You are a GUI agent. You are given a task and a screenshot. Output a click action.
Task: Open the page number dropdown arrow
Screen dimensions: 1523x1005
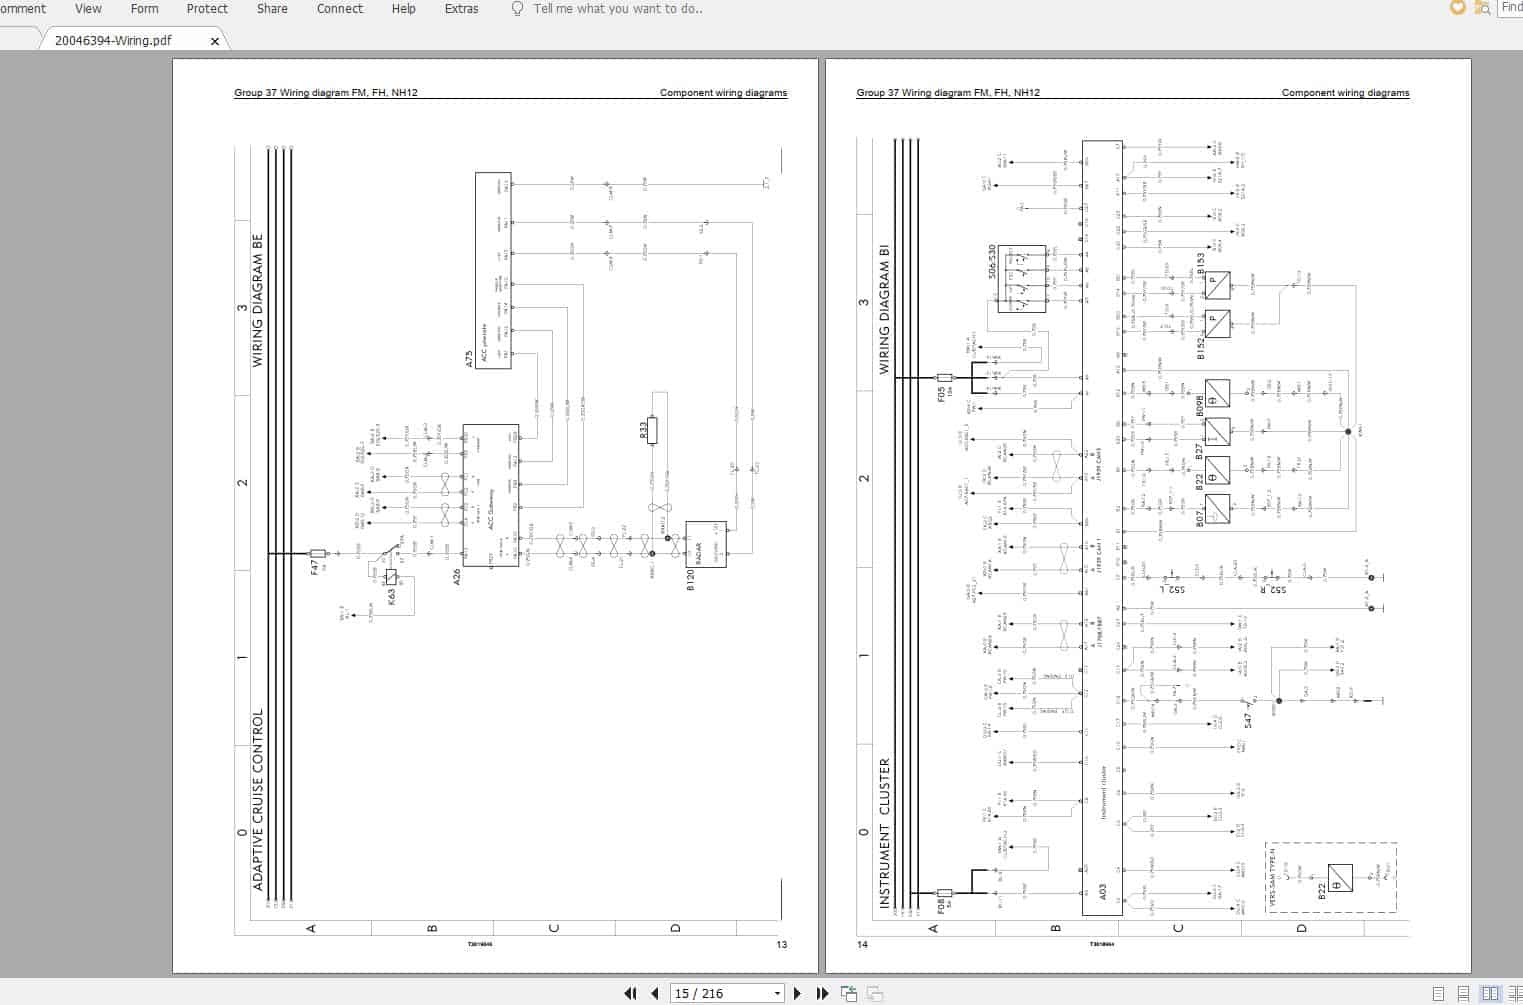pos(777,993)
